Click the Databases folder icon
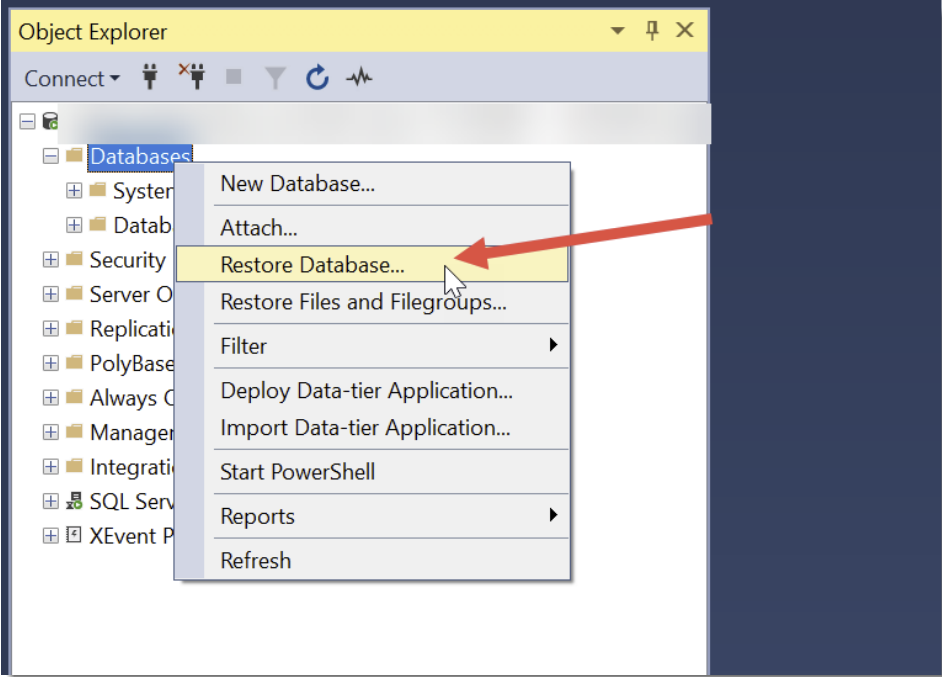Image resolution: width=942 pixels, height=677 pixels. pos(74,156)
